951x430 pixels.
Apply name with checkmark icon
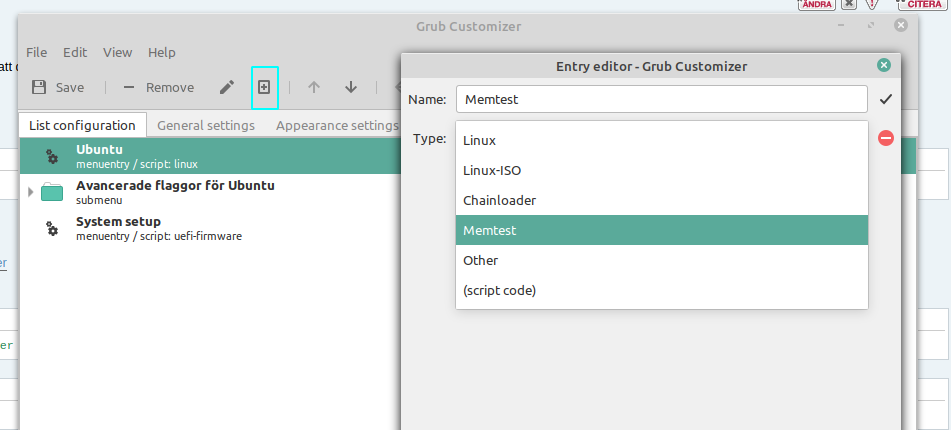click(x=886, y=99)
